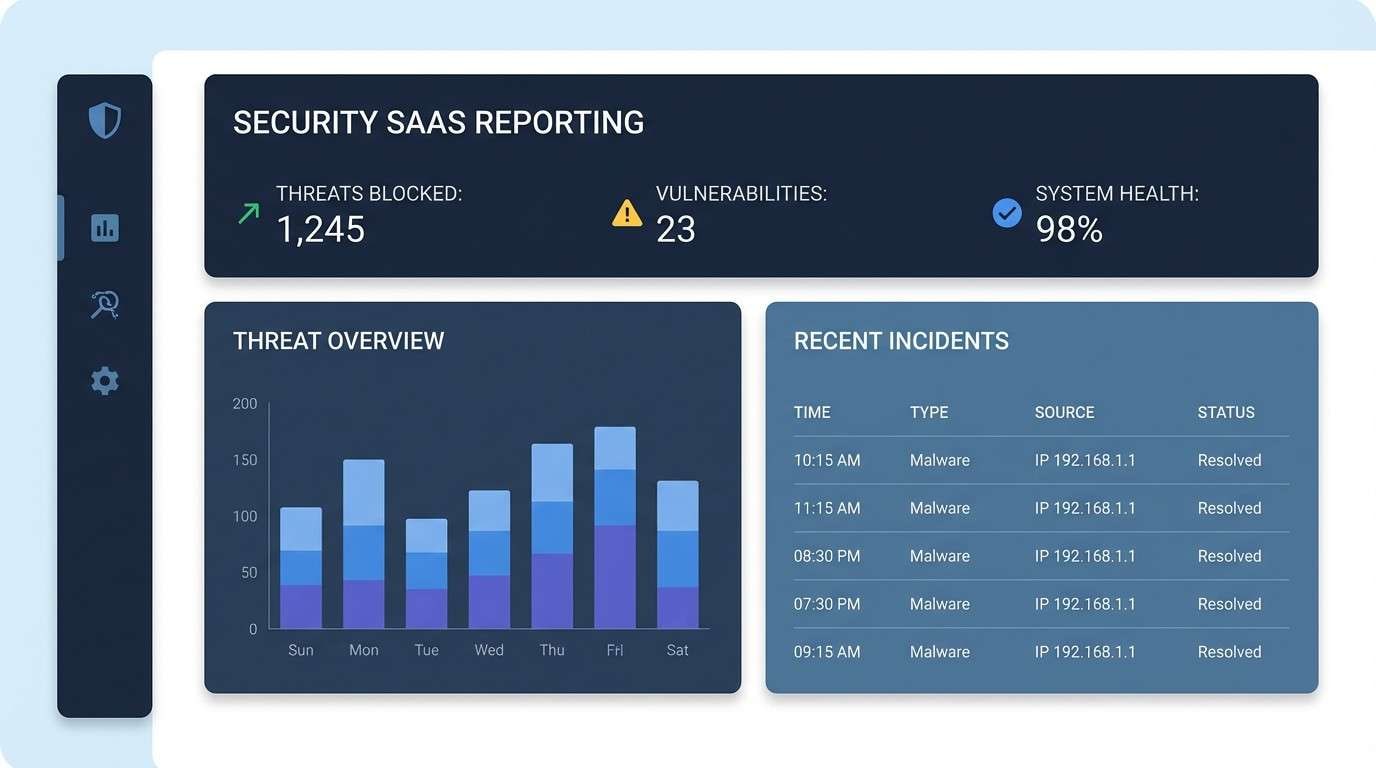Click the green threats trend arrow
Screen dimensions: 1376x768
[x=247, y=212]
